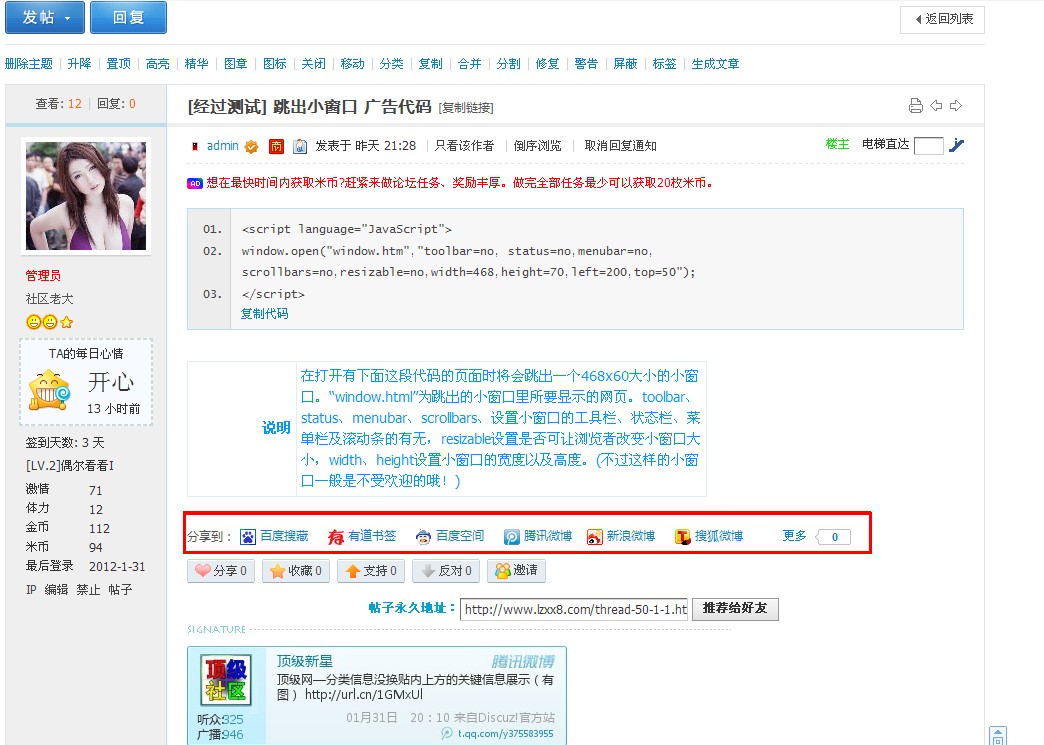The width and height of the screenshot is (1044, 745).
Task: Click the blue document icon before post time
Action: [x=300, y=146]
